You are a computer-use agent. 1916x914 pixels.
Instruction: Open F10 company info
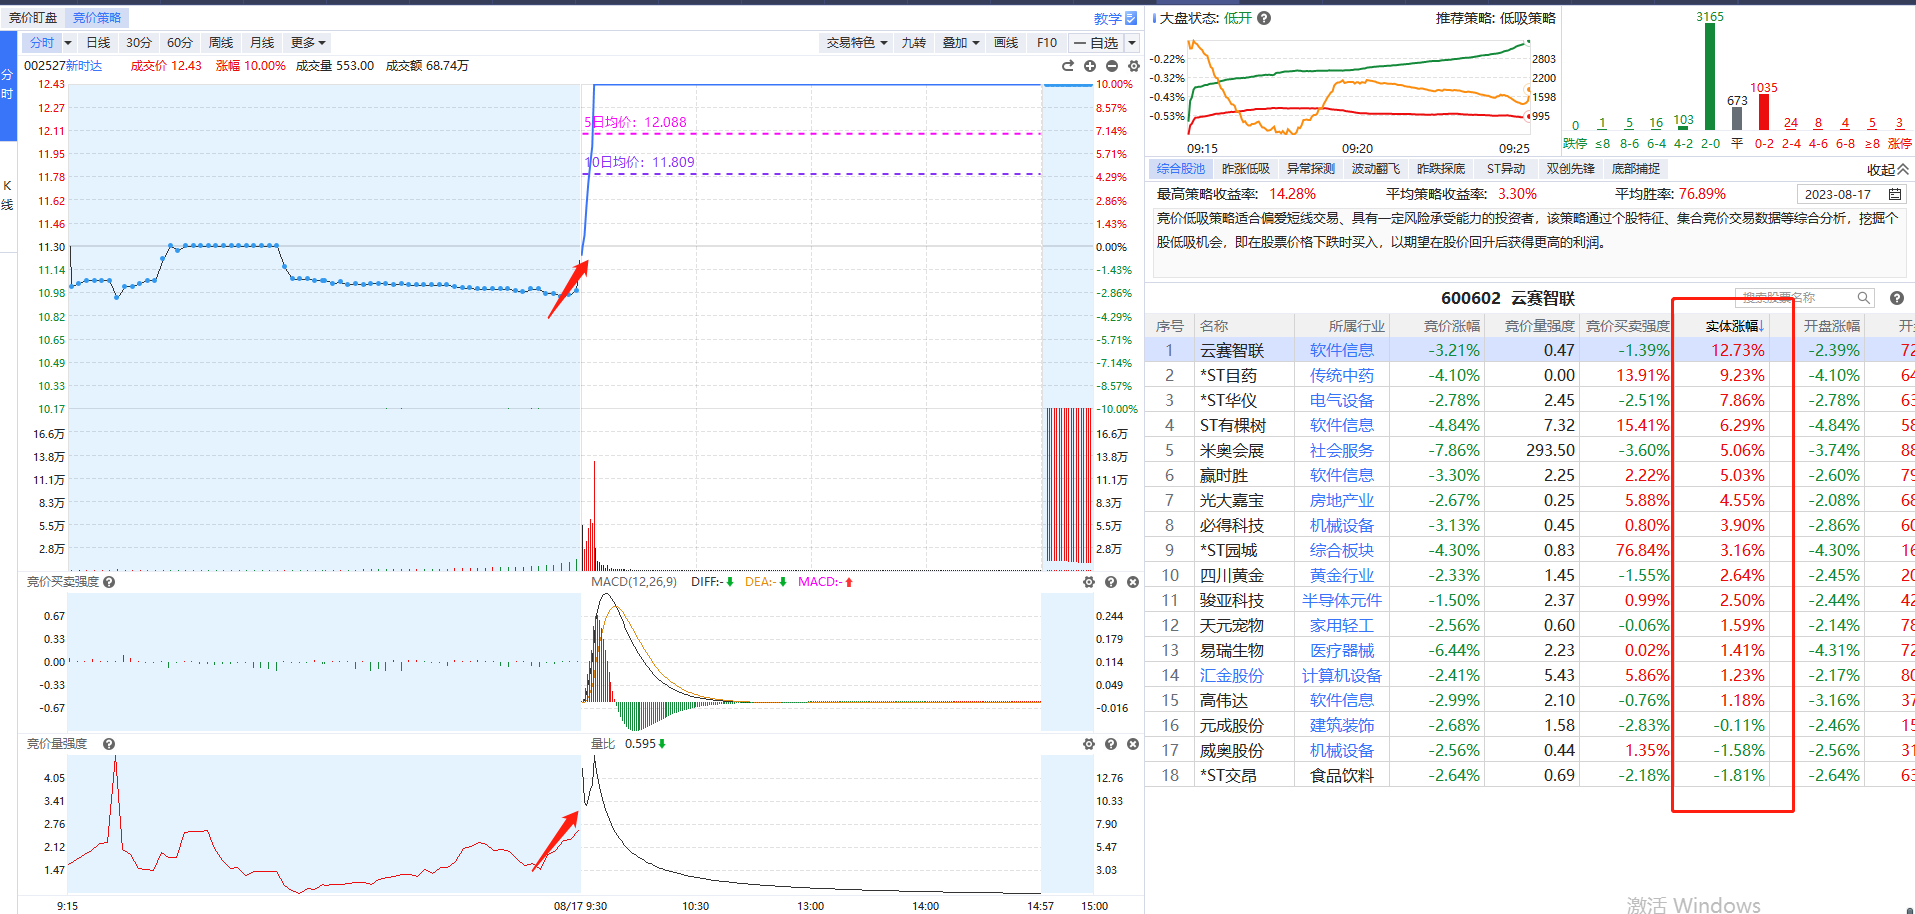pos(1047,43)
